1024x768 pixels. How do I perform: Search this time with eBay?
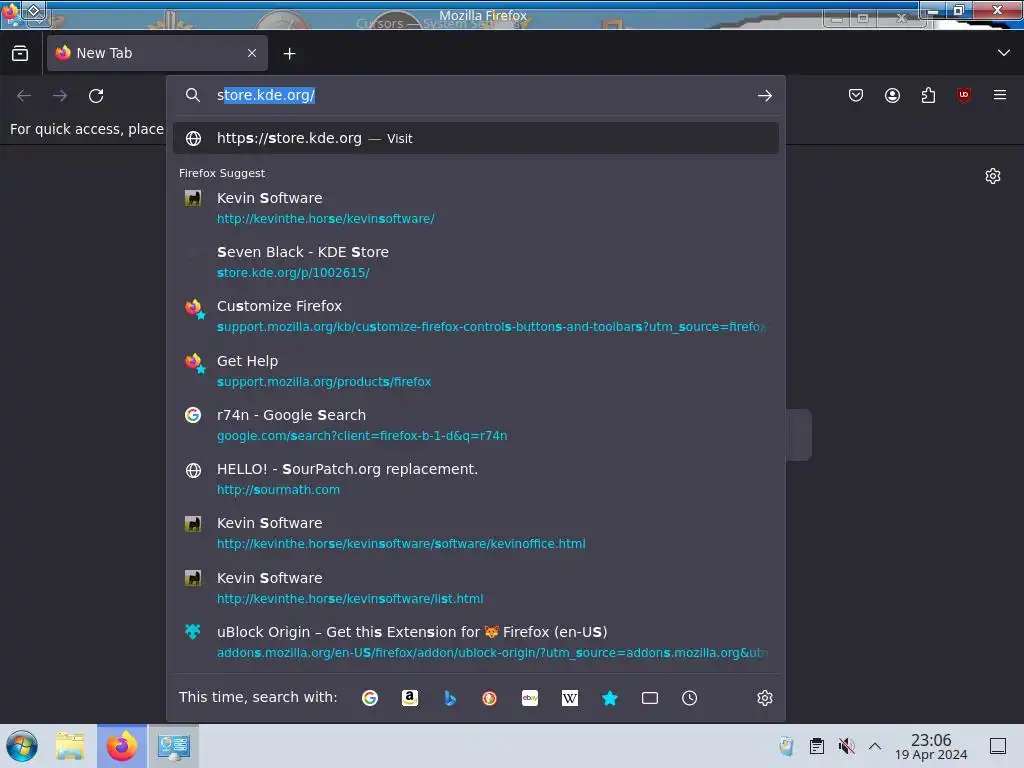click(x=530, y=698)
